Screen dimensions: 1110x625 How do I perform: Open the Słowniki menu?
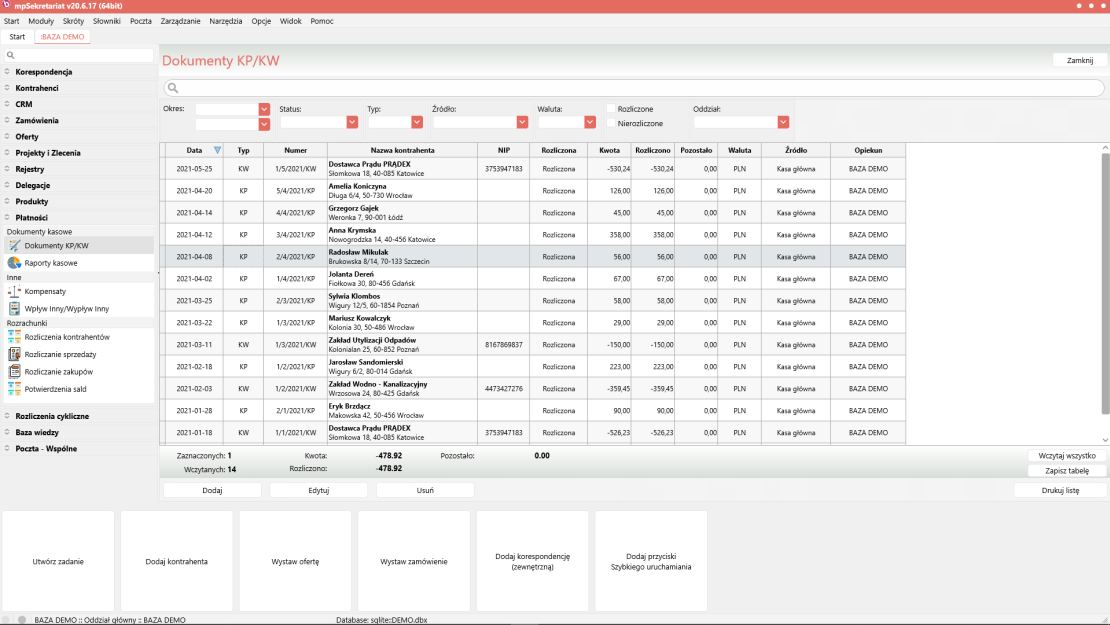click(x=107, y=21)
